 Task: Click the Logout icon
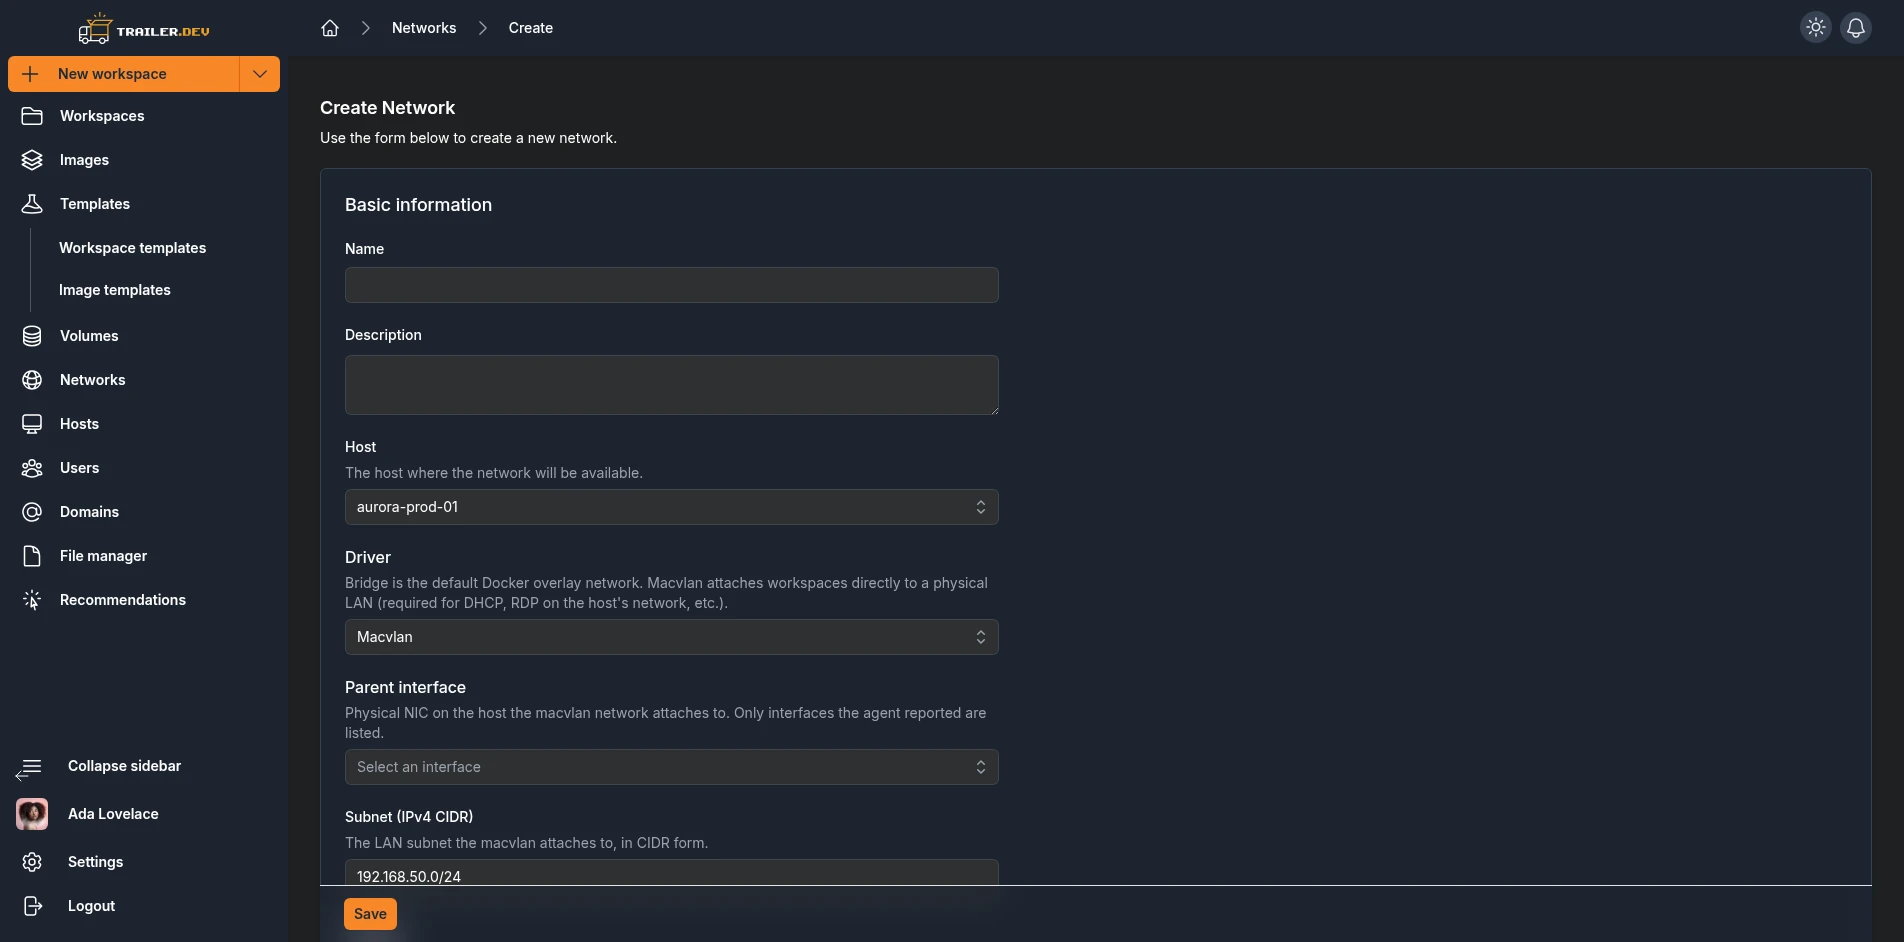coord(32,906)
